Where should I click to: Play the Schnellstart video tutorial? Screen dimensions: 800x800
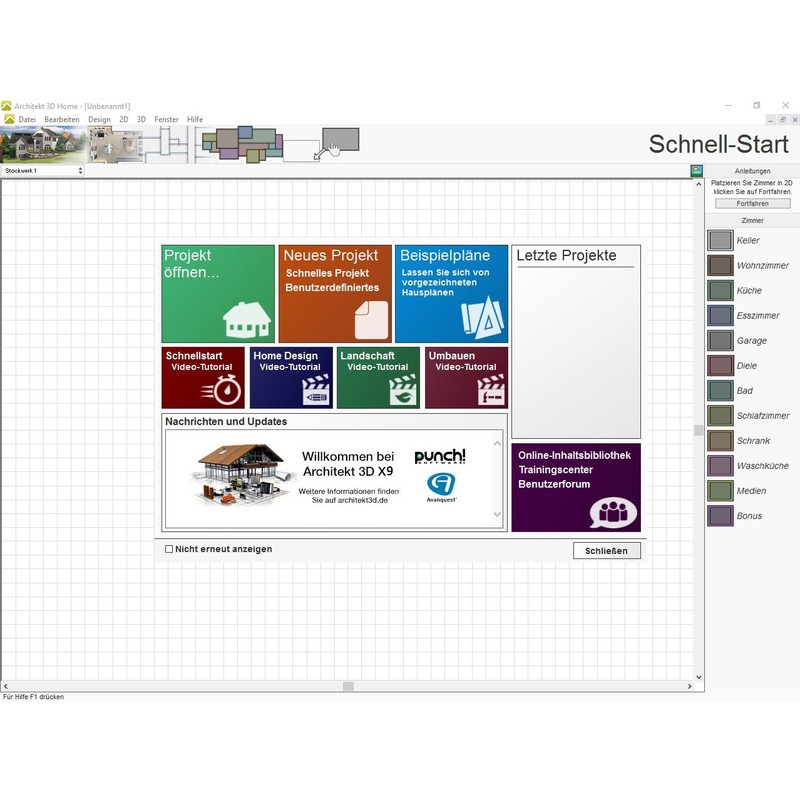[x=203, y=377]
